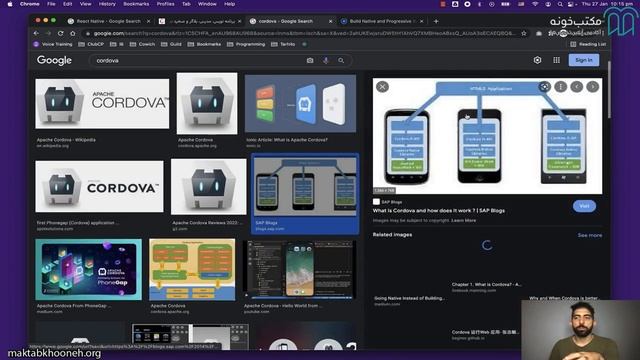Reload the current page
The height and width of the screenshot is (360, 640).
(x=60, y=33)
